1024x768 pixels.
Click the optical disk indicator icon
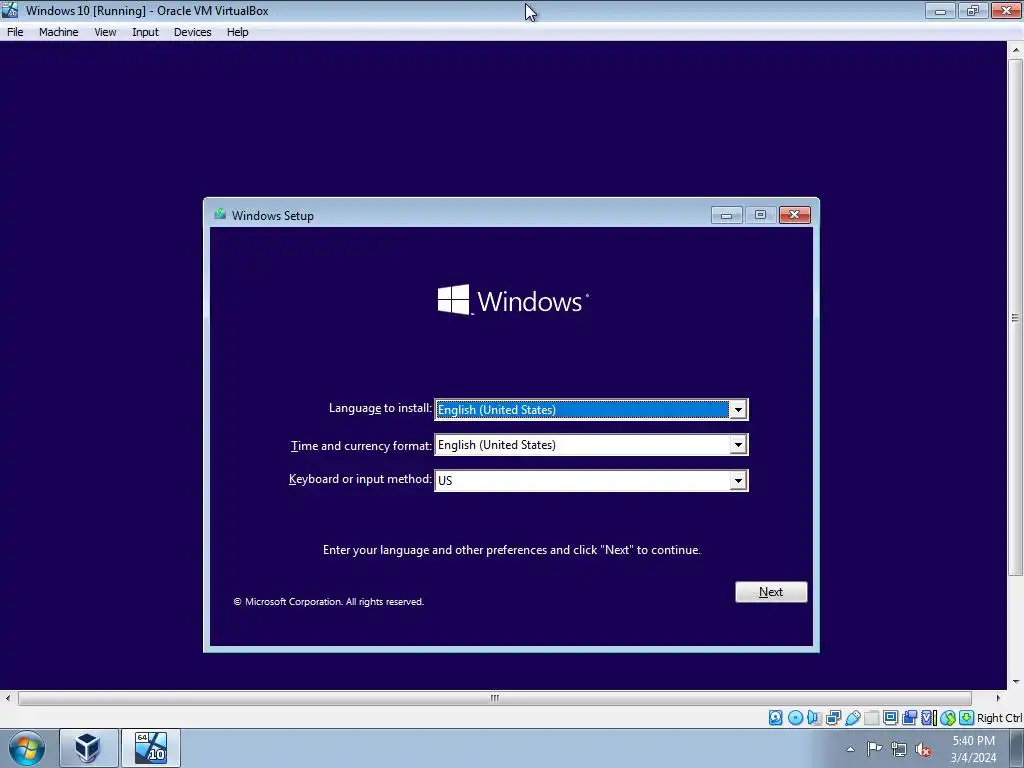(x=795, y=718)
